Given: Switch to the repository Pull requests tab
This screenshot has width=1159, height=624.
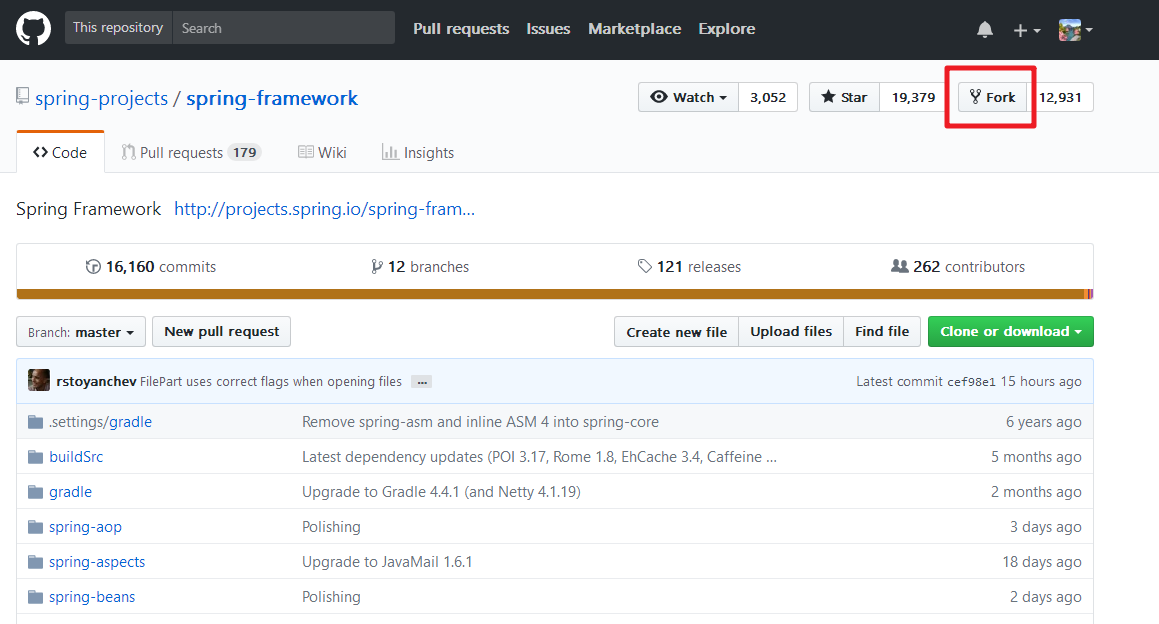Looking at the screenshot, I should [x=191, y=152].
